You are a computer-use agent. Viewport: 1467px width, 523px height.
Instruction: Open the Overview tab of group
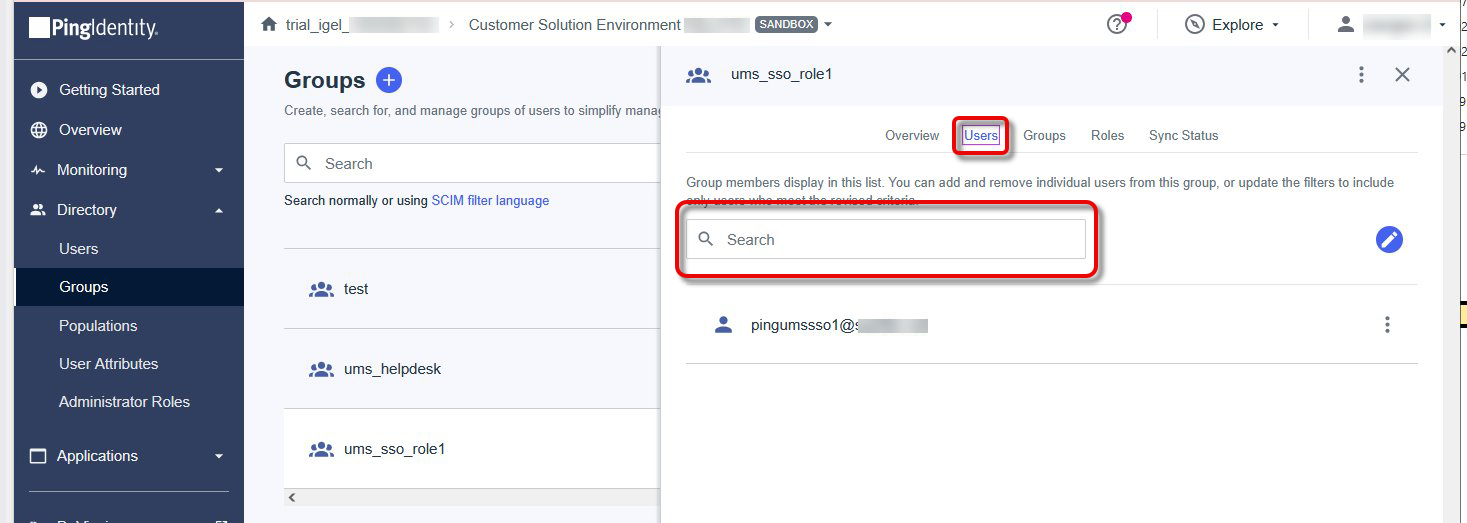click(x=911, y=135)
